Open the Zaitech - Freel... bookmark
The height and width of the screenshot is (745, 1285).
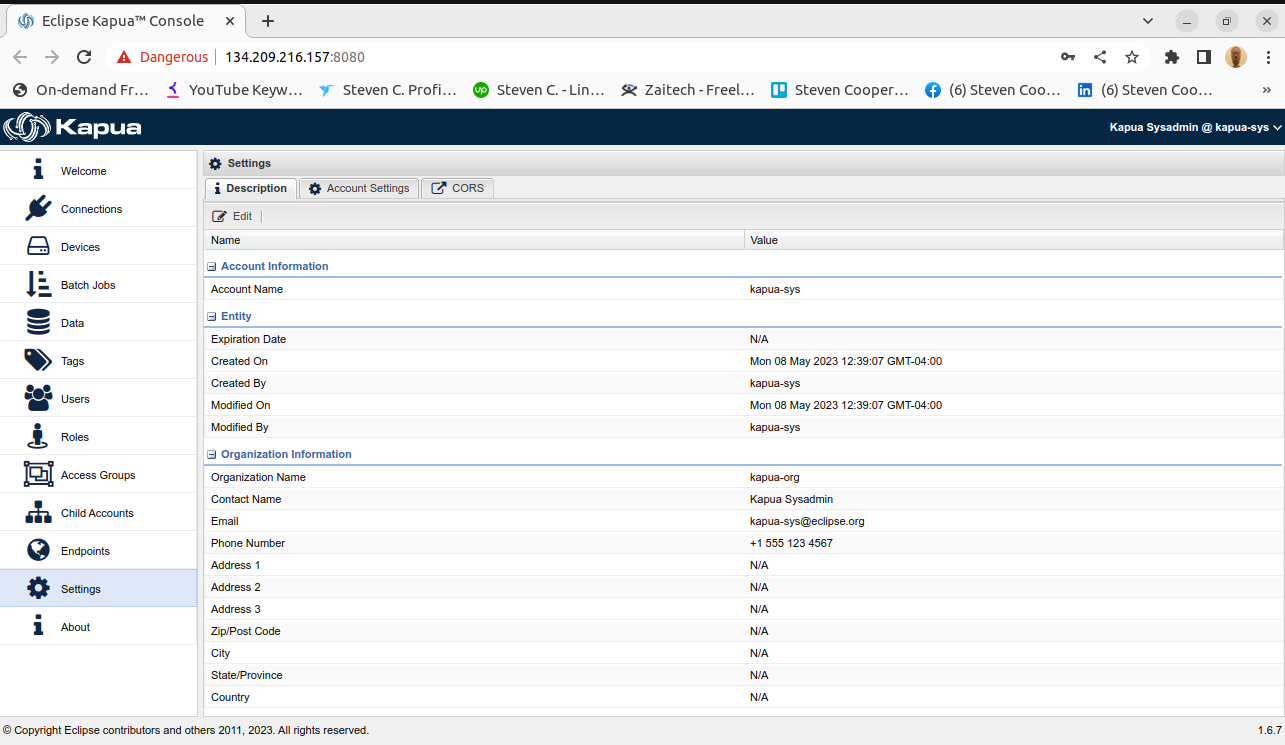688,90
